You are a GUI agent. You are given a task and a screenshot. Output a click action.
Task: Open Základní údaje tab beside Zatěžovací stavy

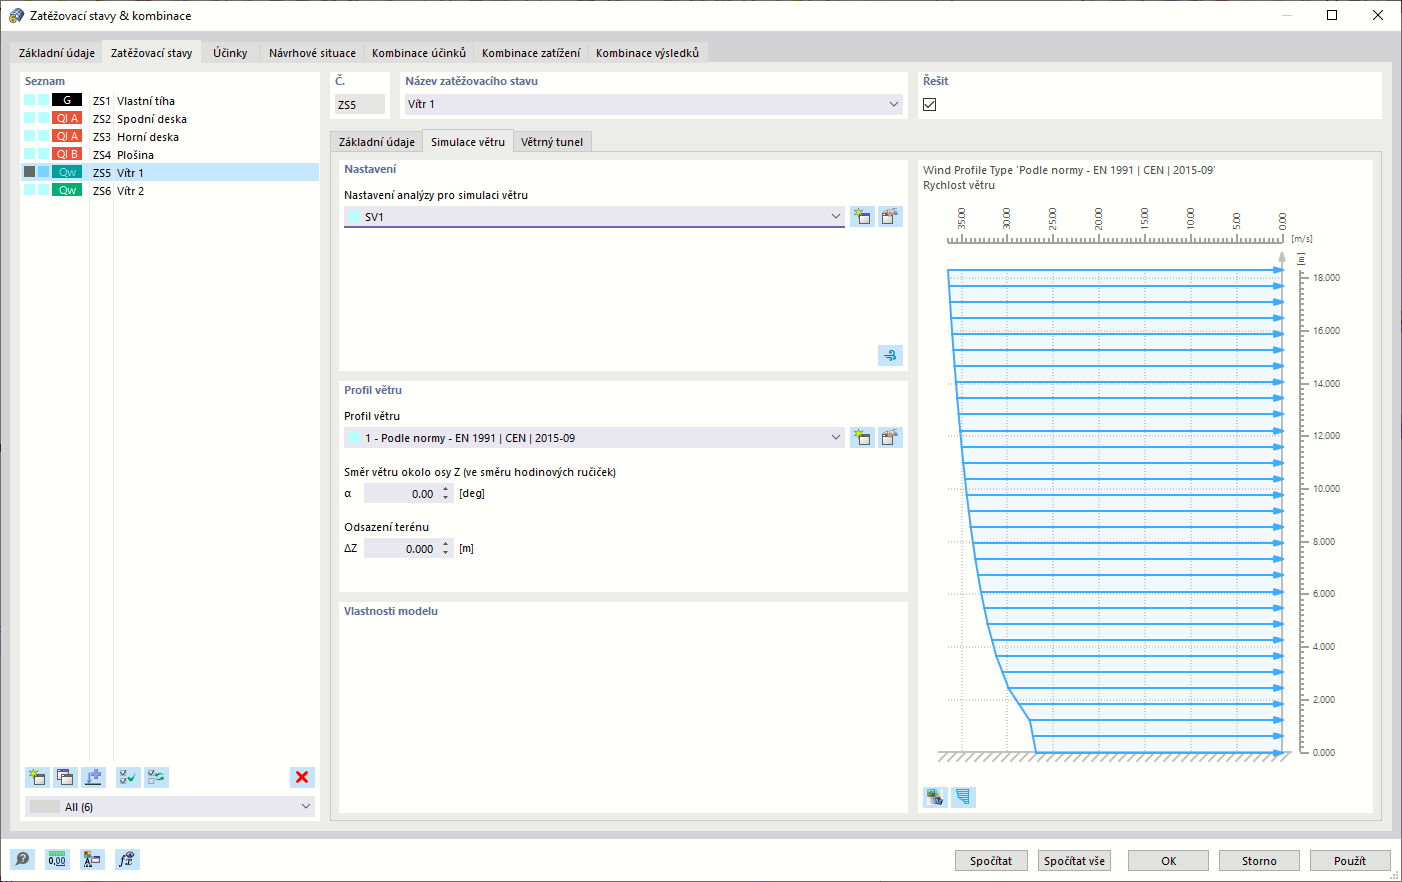coord(57,53)
